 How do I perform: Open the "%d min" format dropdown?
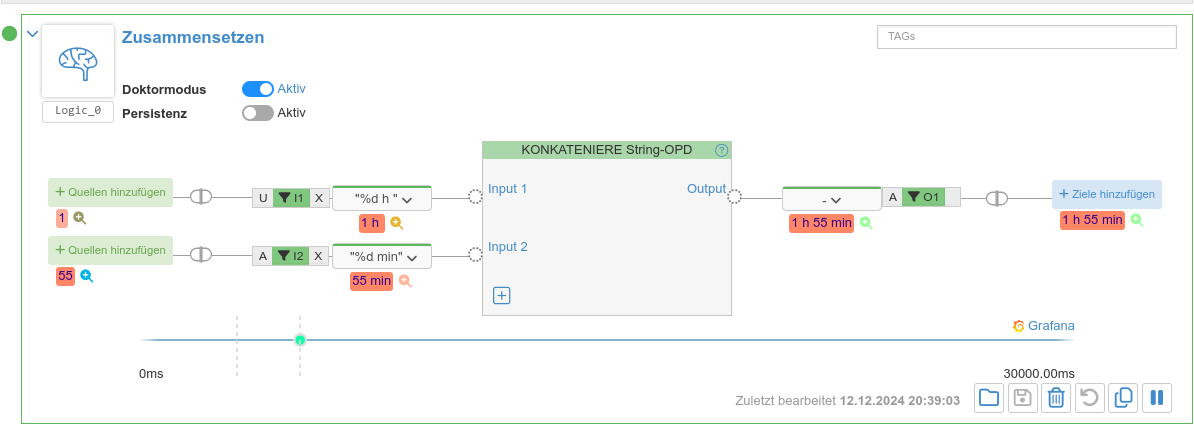[x=381, y=257]
